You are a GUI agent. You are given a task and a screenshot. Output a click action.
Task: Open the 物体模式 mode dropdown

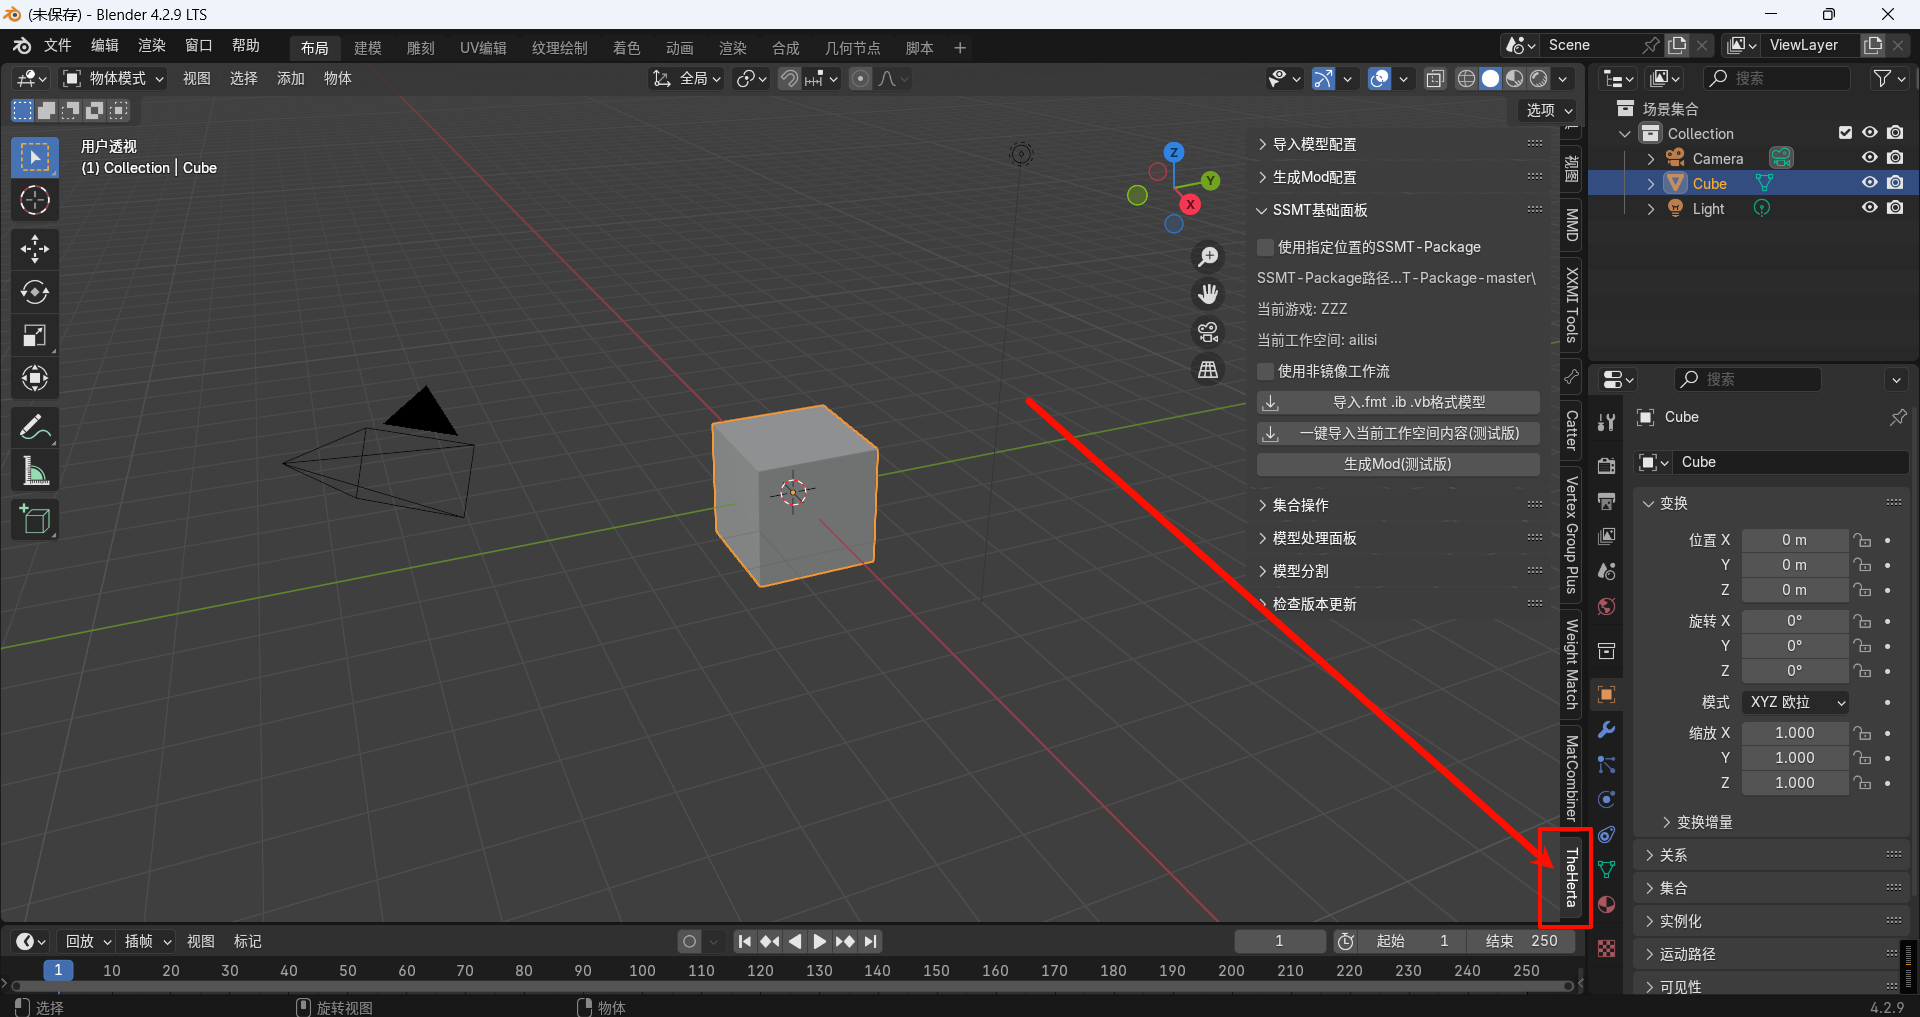pos(113,78)
